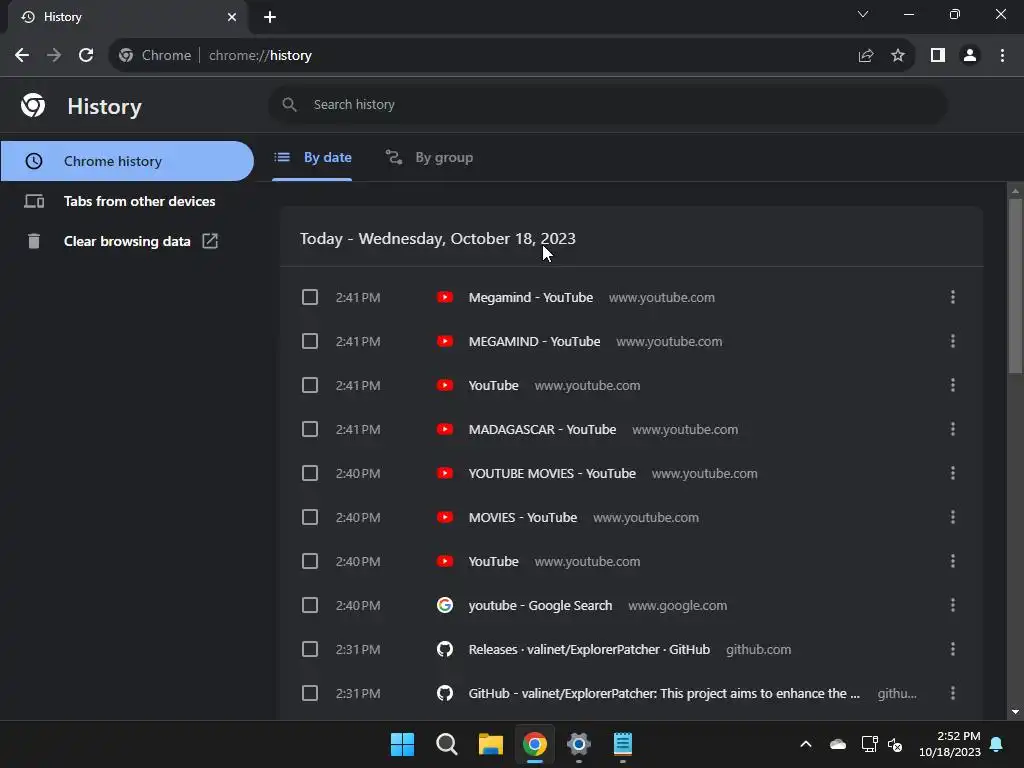This screenshot has height=768, width=1024.
Task: Click the GitHub favicon of Releases entry
Action: [x=445, y=649]
